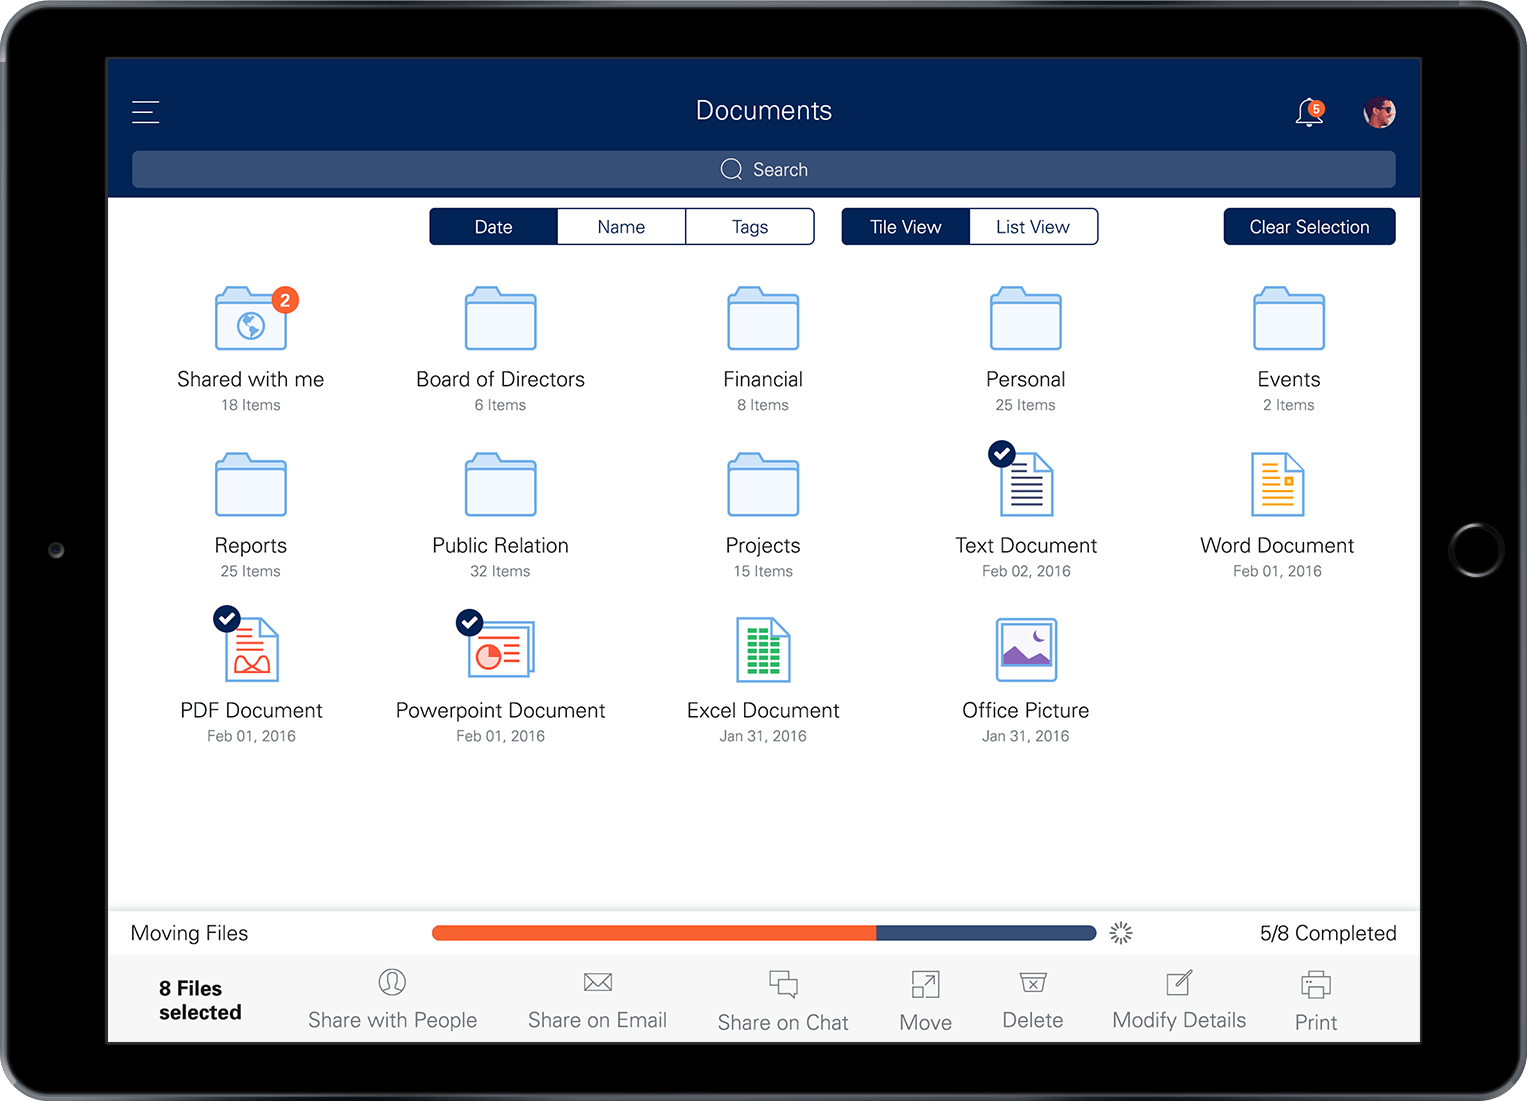Open the Events folder
This screenshot has width=1527, height=1101.
pos(1289,318)
